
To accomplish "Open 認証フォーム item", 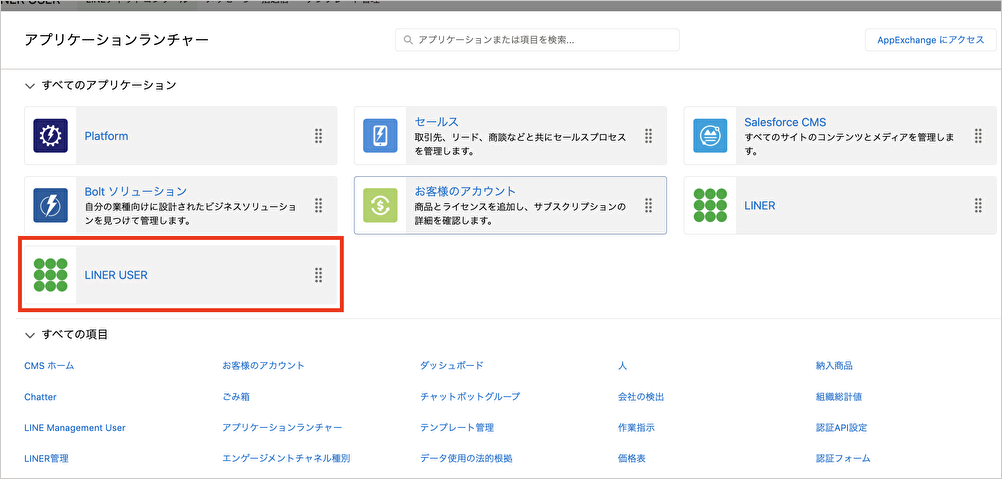I will tap(844, 458).
